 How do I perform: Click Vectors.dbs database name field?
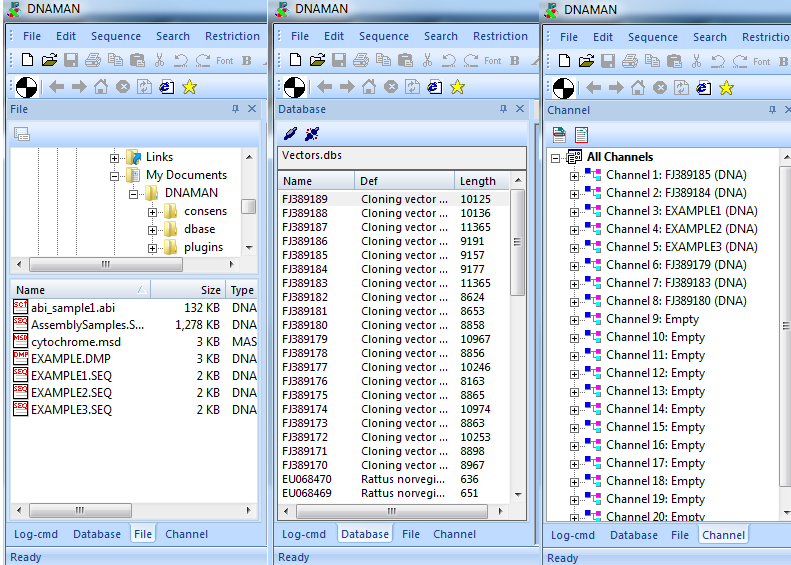(x=402, y=157)
